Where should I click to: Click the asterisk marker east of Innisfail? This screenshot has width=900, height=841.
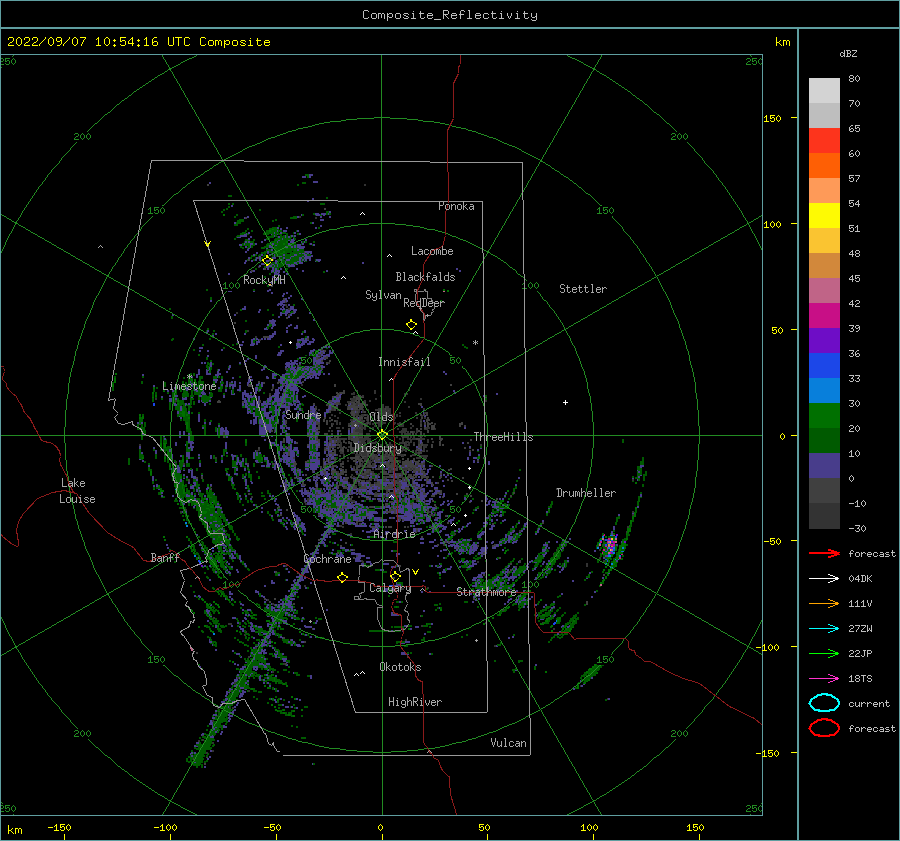tap(475, 343)
